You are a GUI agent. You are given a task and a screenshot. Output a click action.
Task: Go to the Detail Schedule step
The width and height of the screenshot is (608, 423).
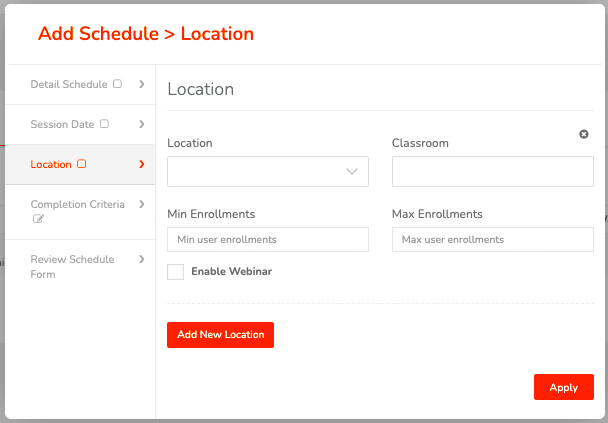[80, 85]
